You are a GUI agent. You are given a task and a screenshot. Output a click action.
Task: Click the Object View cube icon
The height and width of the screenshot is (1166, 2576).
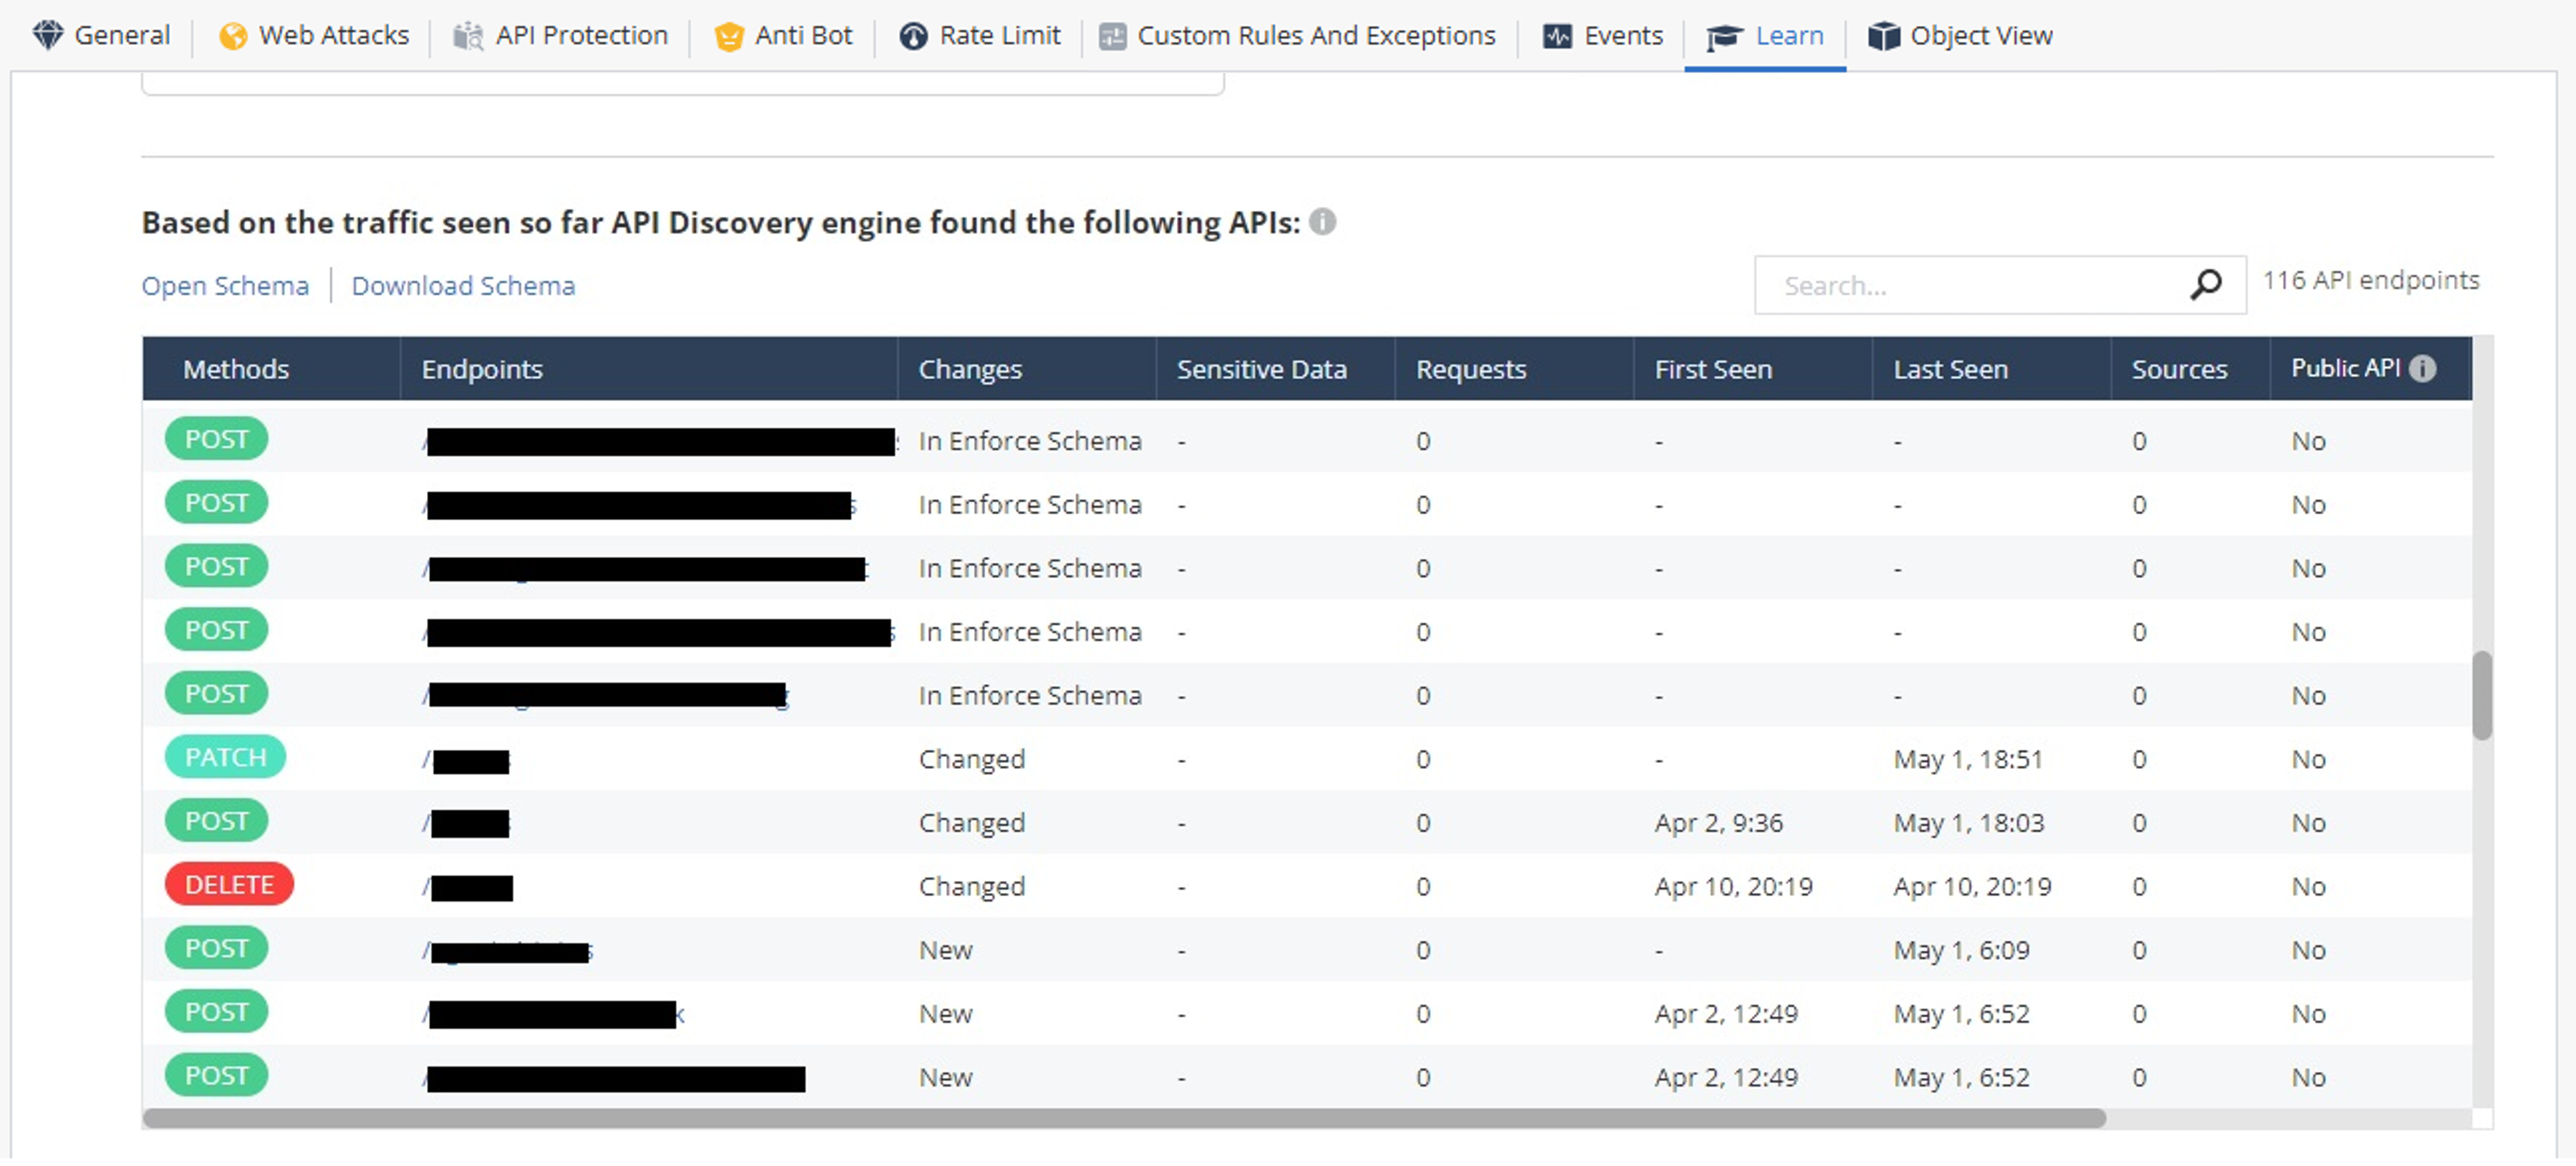click(x=1883, y=36)
